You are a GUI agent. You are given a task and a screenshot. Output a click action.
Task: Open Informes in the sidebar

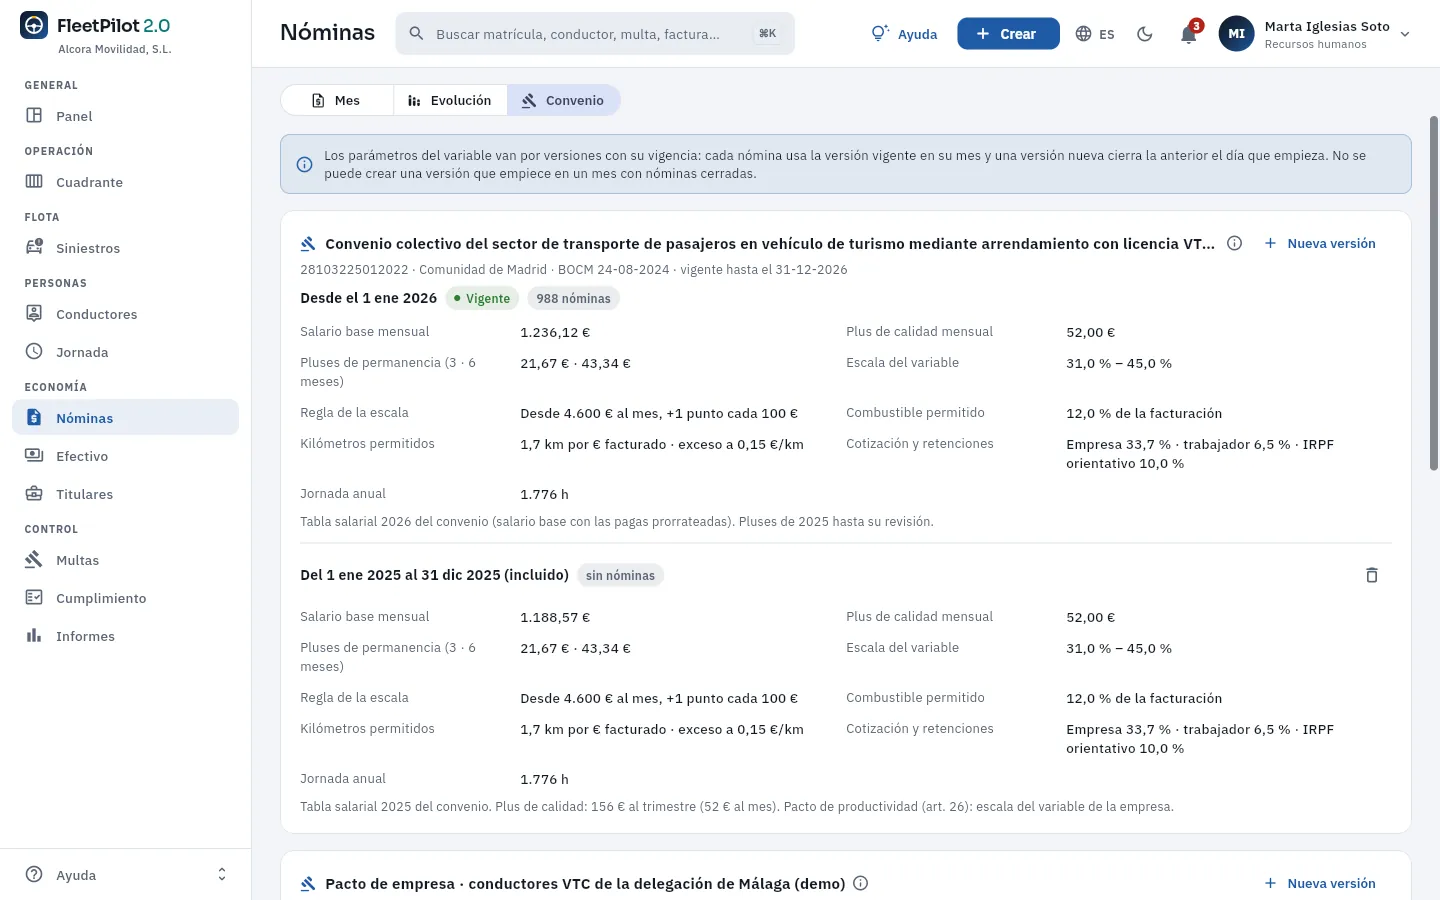125,636
